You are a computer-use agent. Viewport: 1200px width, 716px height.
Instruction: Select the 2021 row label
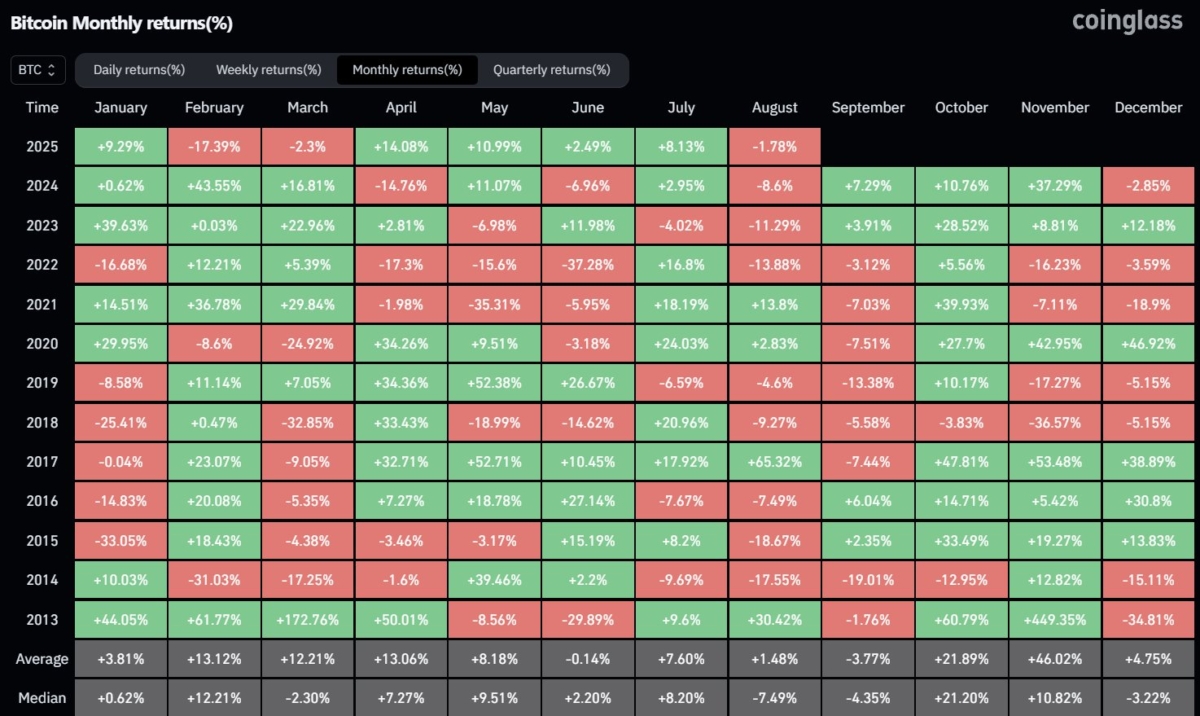[41, 304]
